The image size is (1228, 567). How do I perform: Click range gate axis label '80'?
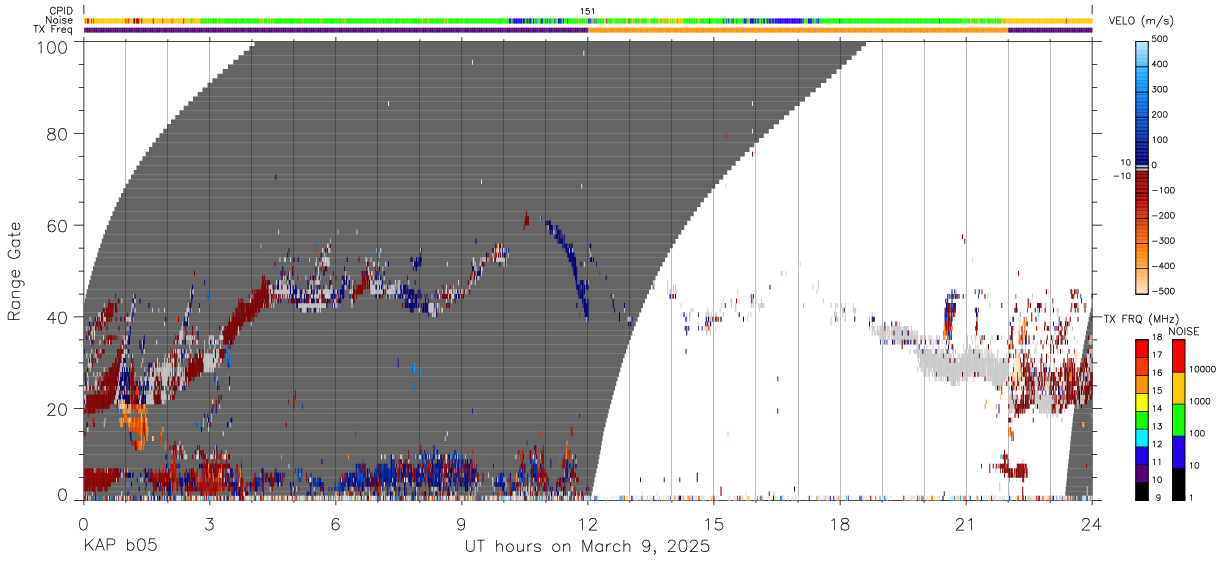[x=59, y=133]
